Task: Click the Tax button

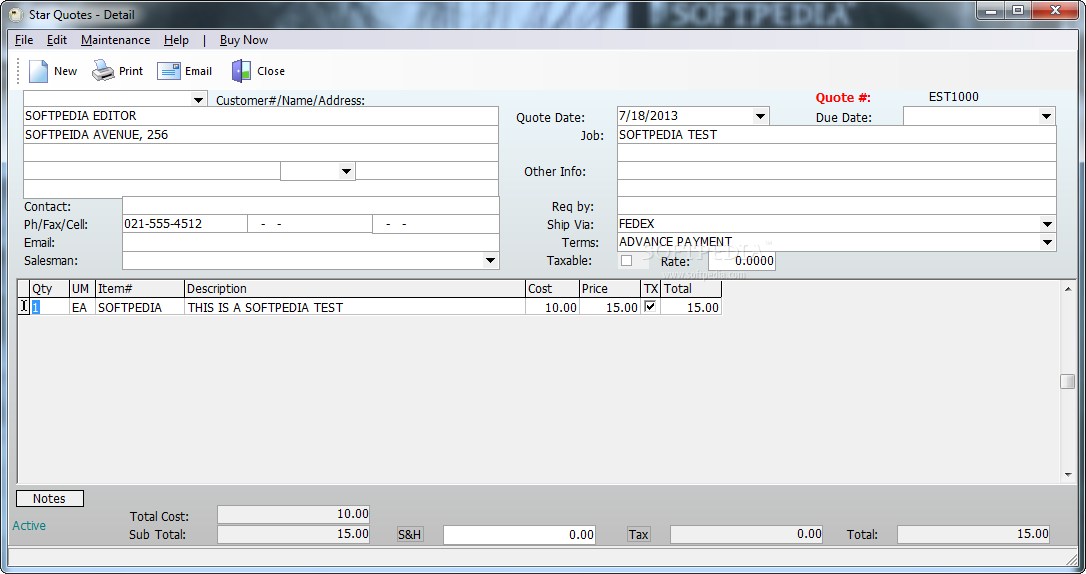Action: point(639,535)
